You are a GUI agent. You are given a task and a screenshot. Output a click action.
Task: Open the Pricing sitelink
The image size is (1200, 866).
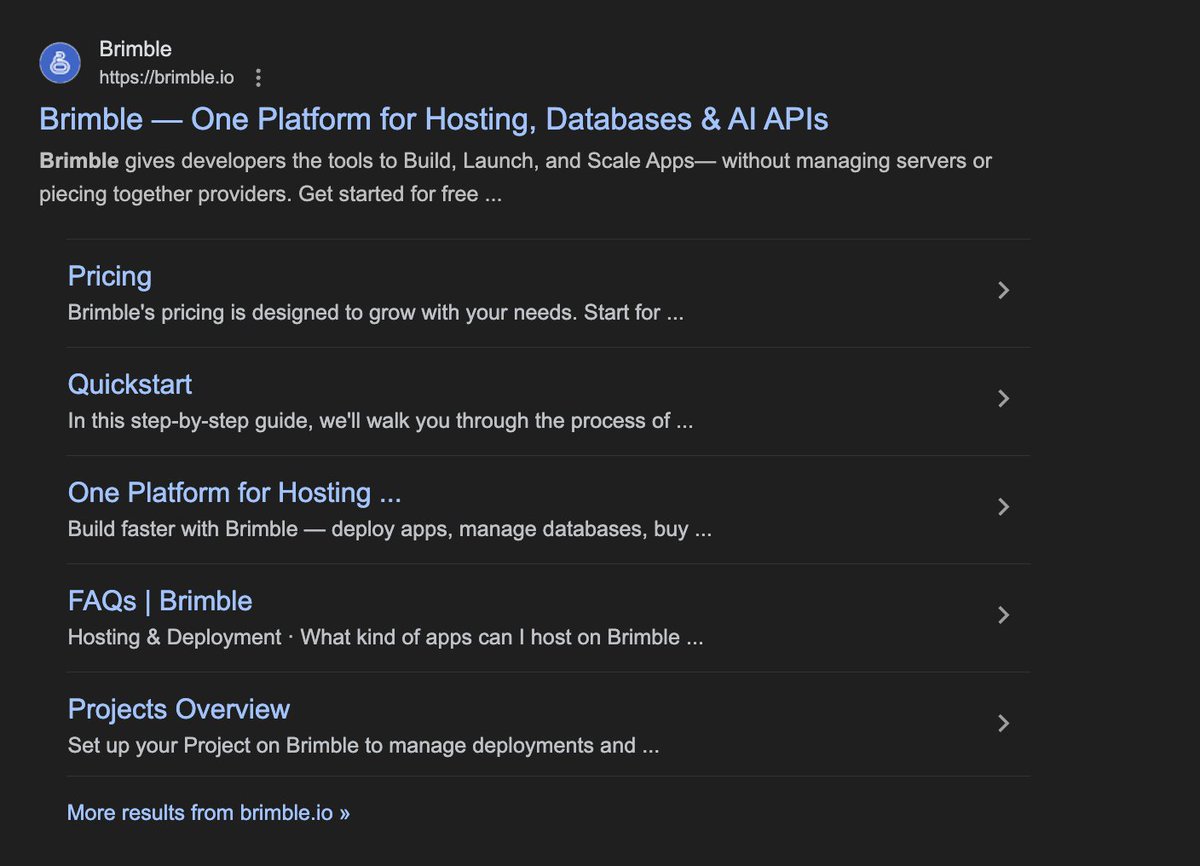coord(110,277)
